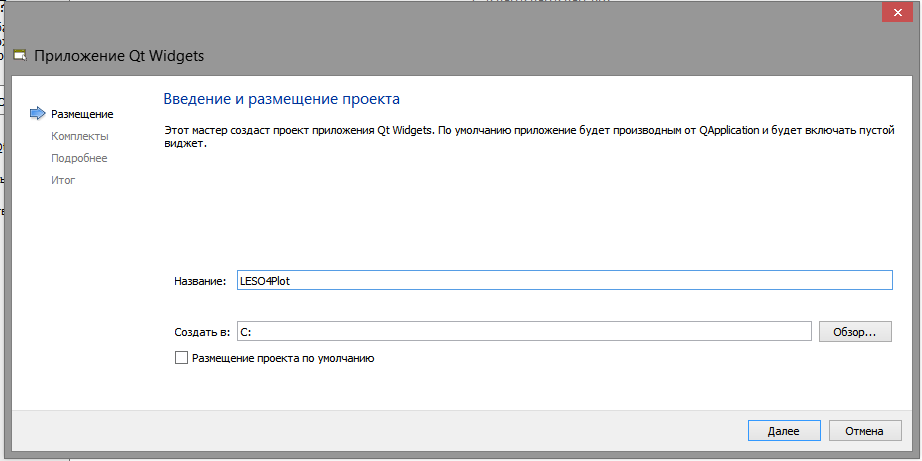
Task: Click the blue arrow beside Размещение step
Action: click(x=38, y=113)
